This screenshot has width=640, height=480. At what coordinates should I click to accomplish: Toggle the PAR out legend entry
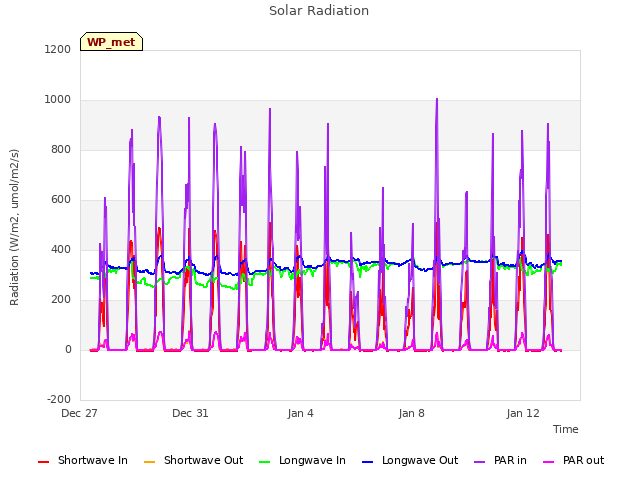[573, 460]
